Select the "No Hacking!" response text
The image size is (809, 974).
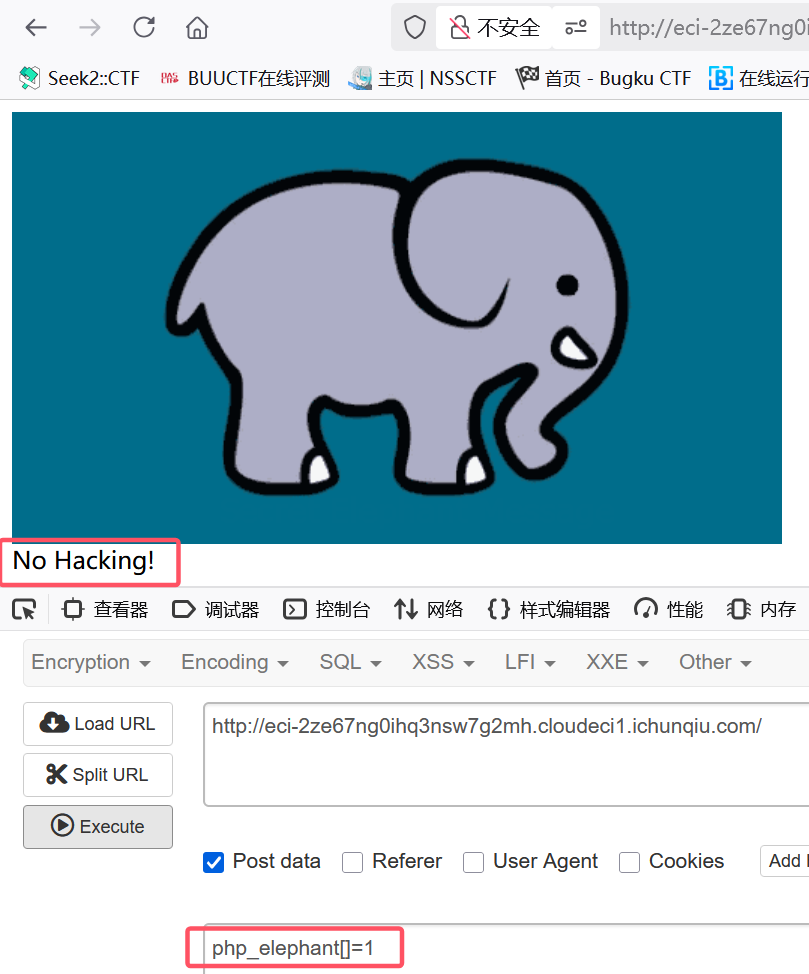tap(83, 561)
